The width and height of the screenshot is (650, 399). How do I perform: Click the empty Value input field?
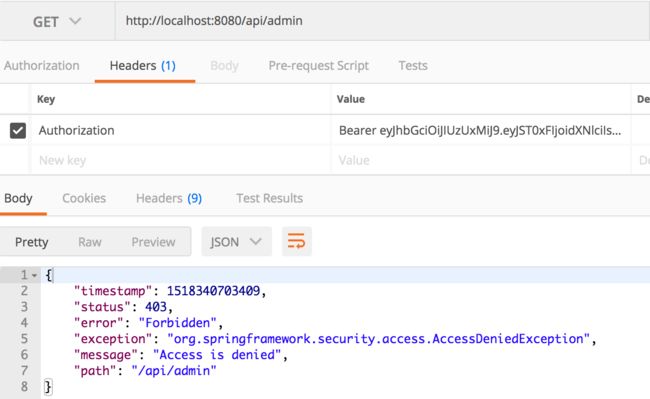point(481,160)
